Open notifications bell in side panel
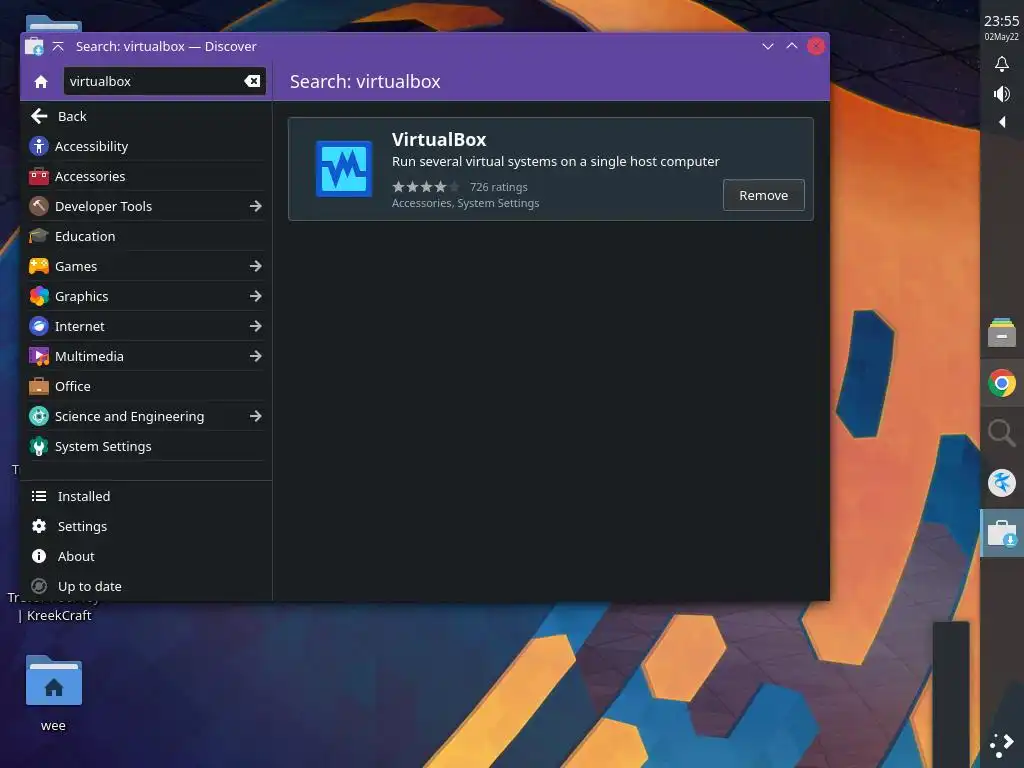The height and width of the screenshot is (768, 1024). click(1002, 64)
